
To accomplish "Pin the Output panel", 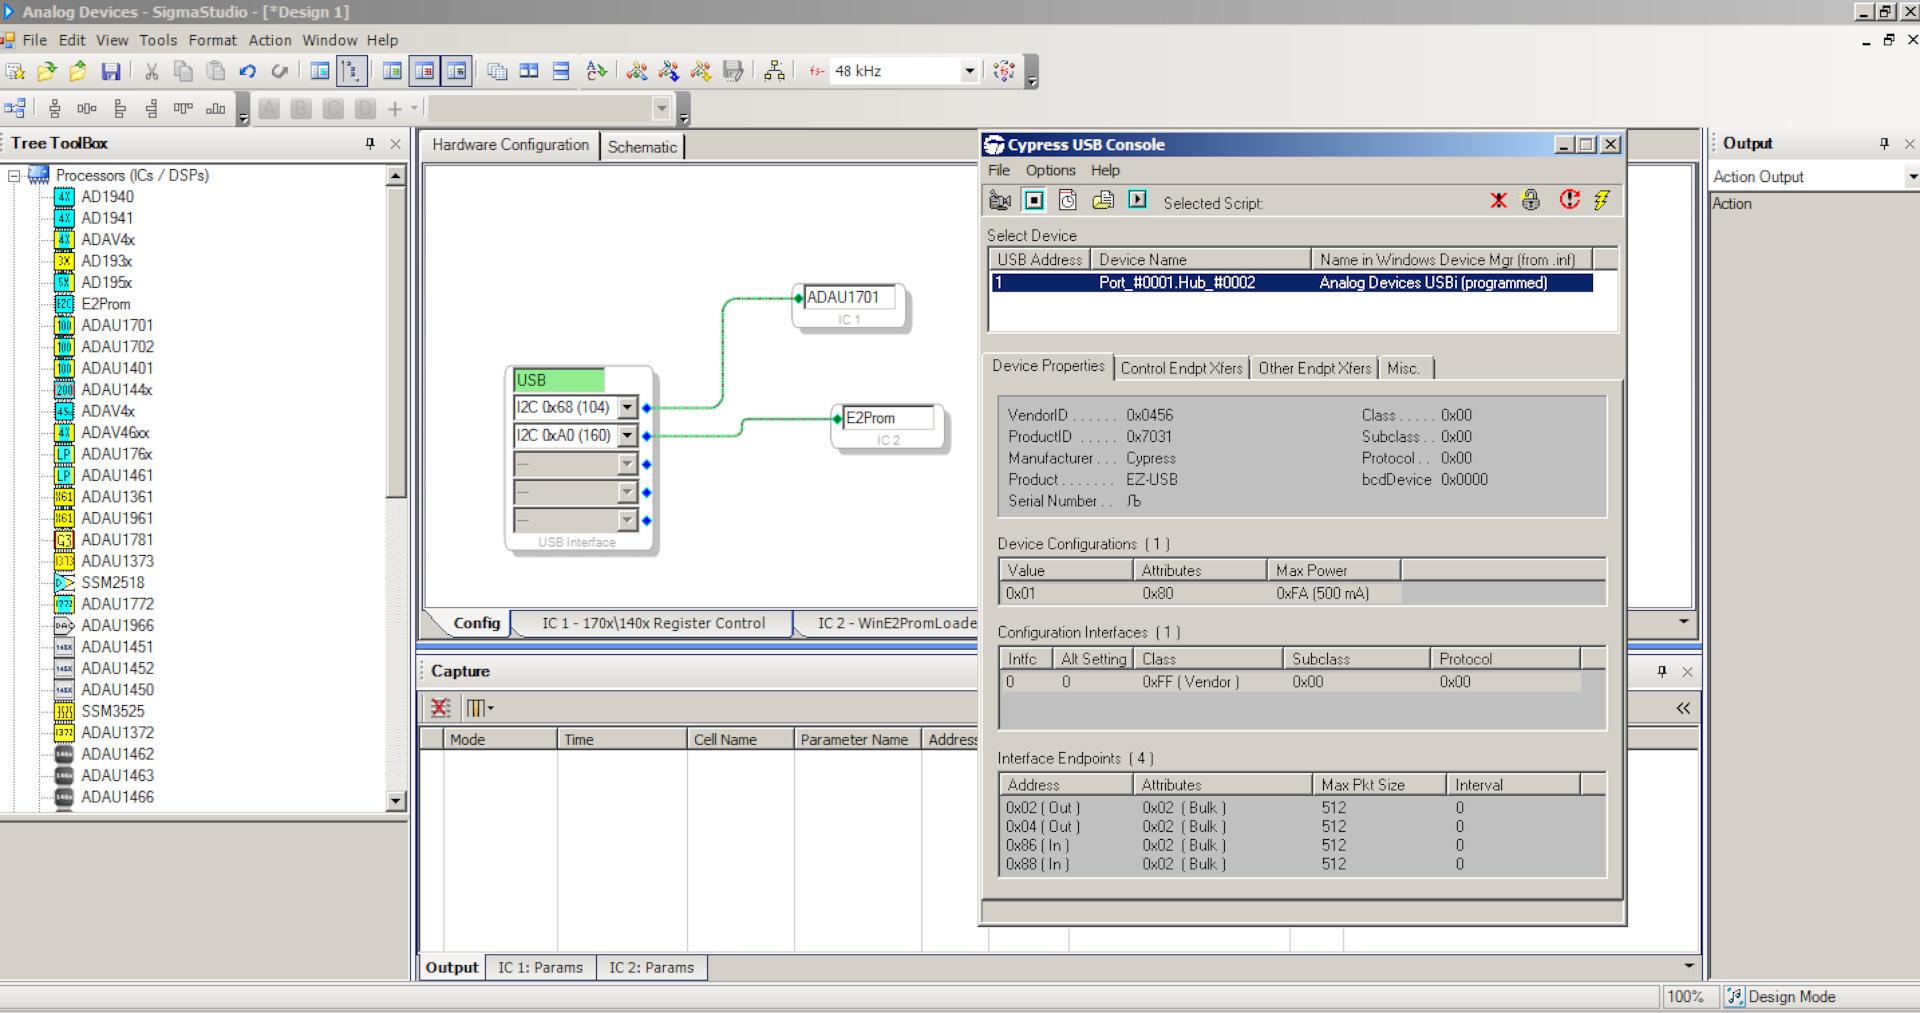I will point(1884,144).
